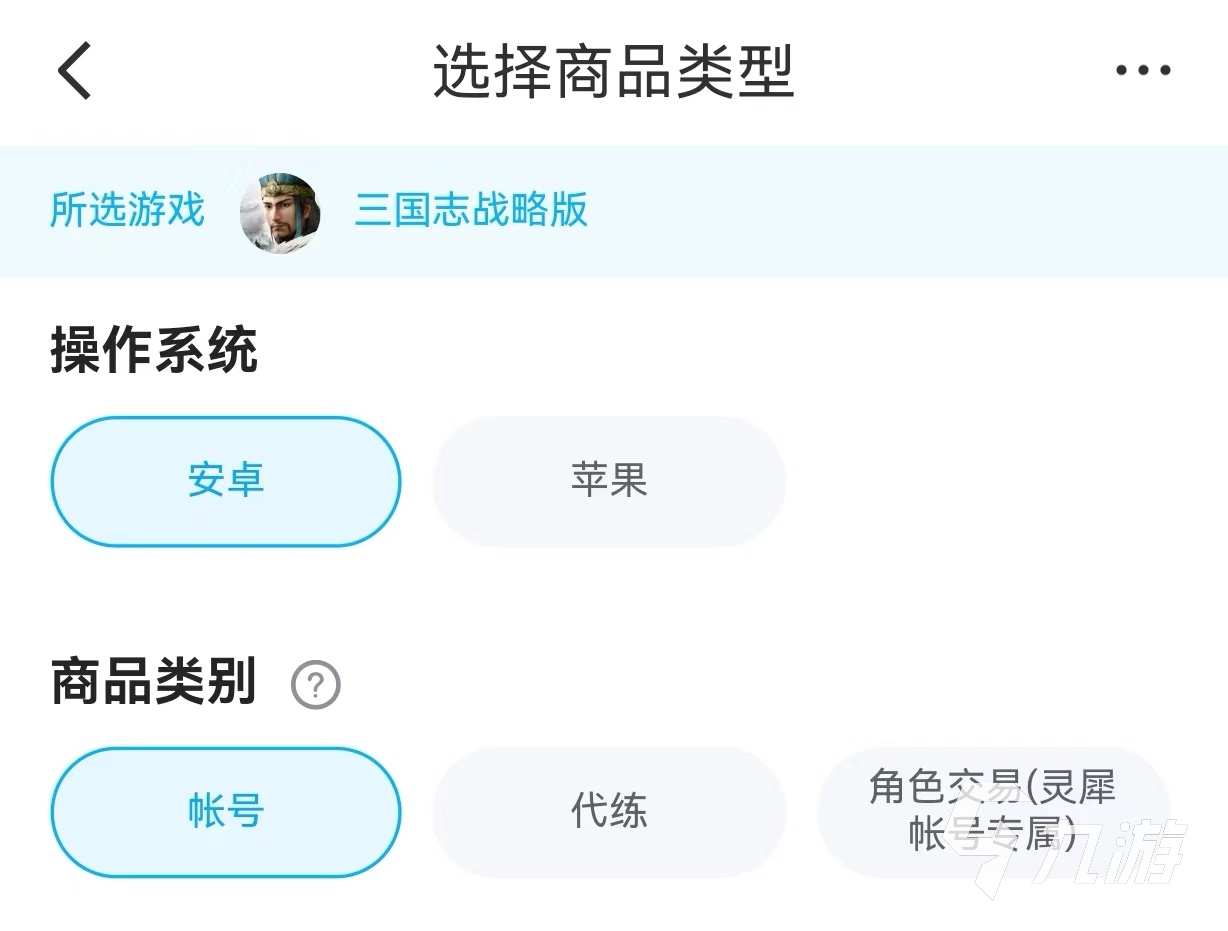Viewport: 1228px width, 931px height.
Task: Tap the 三国志战略版 game avatar
Action: coord(281,212)
